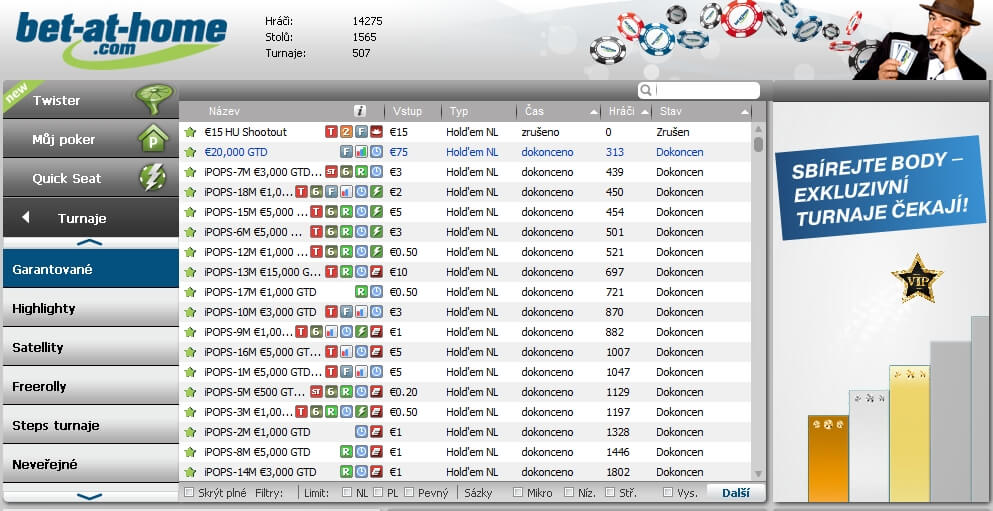993x511 pixels.
Task: Open the Freerolly category
Action: pyautogui.click(x=91, y=386)
